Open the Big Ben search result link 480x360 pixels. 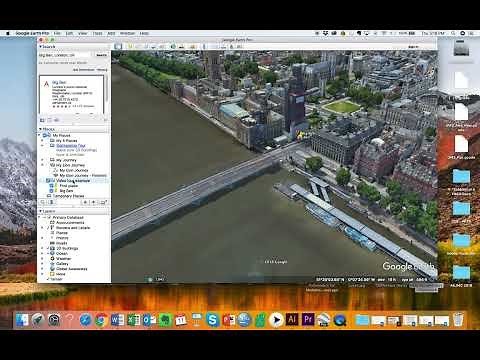pos(59,82)
